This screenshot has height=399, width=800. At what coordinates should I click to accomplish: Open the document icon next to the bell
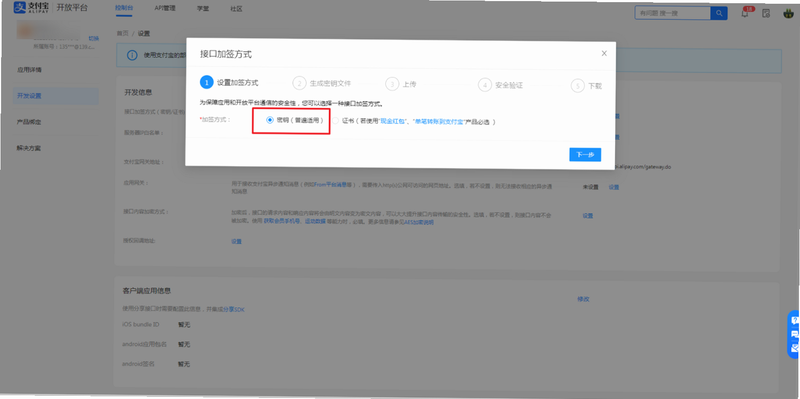pos(766,13)
